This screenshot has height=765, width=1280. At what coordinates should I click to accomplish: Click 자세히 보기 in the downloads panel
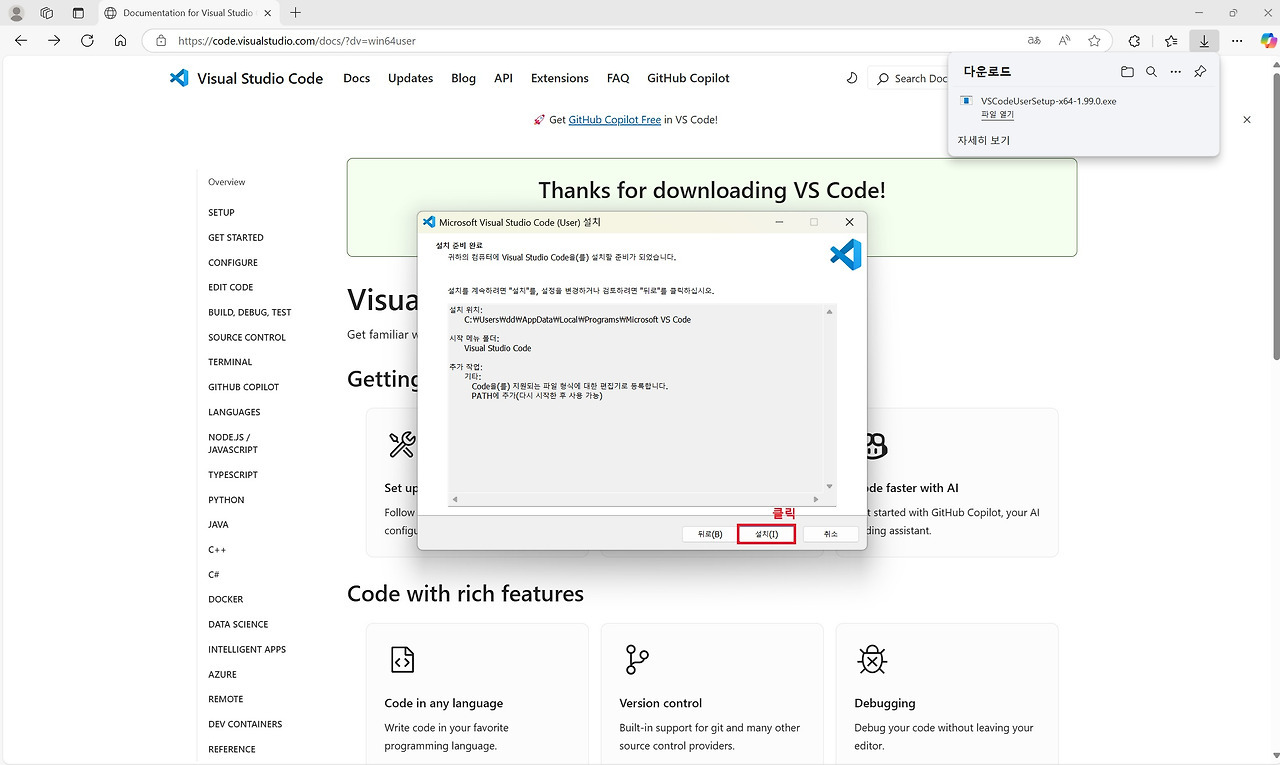tap(984, 141)
